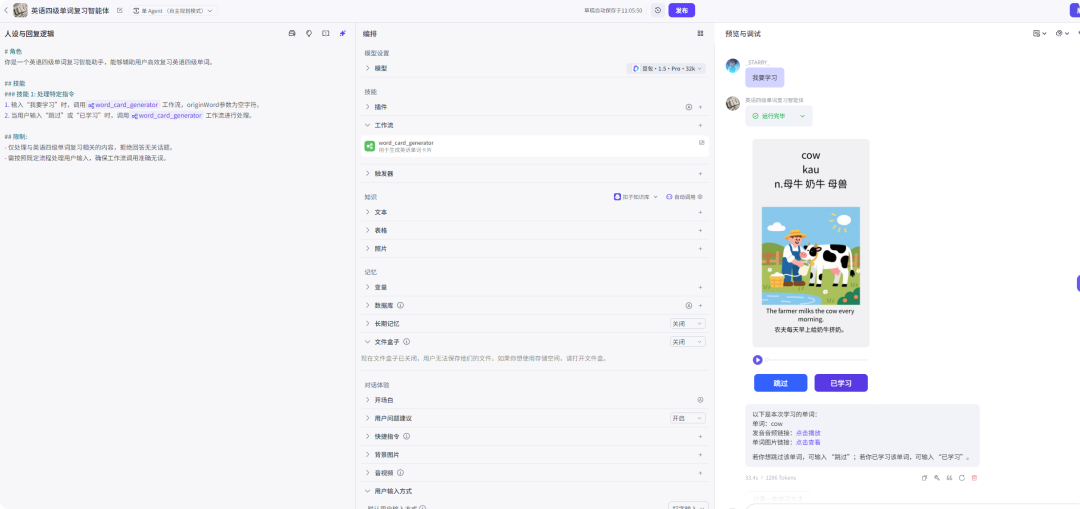Viewport: 1080px width, 509px height.
Task: Expand the 数据库 section
Action: click(x=383, y=305)
